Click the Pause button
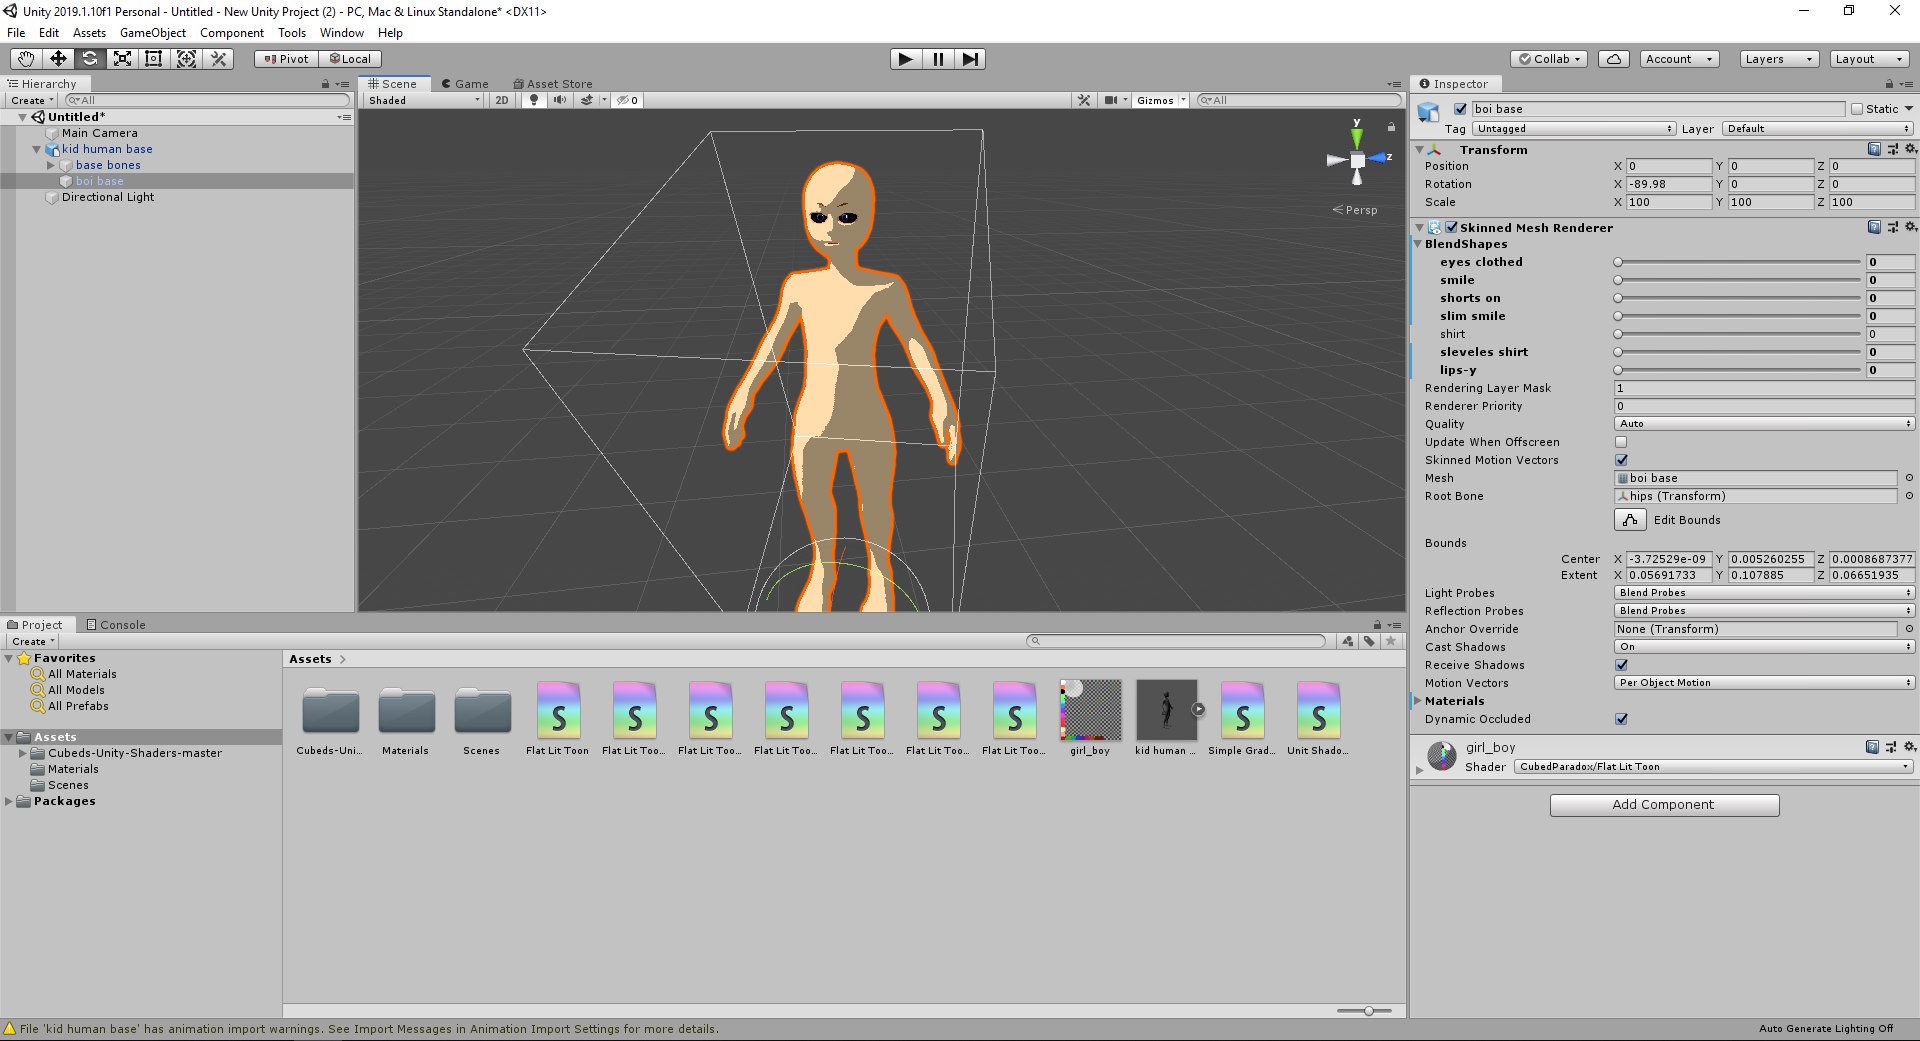Viewport: 1920px width, 1041px height. (938, 59)
